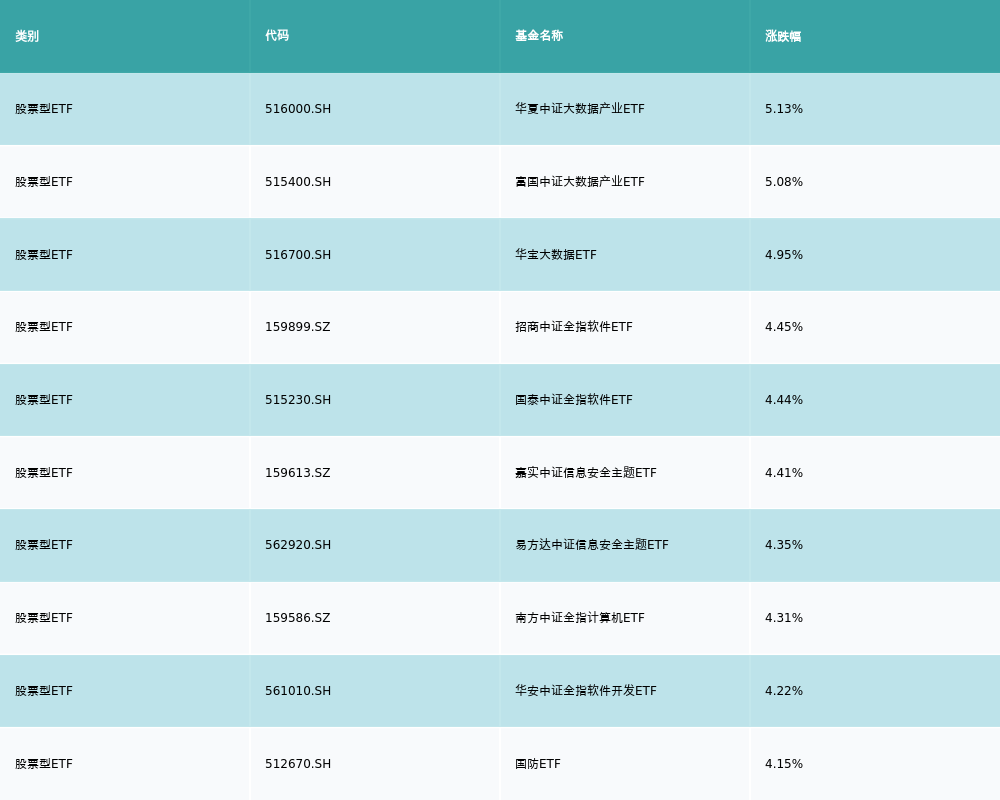Click fund name 嘉实中证信息安全主题ETF
Image resolution: width=1000 pixels, height=800 pixels.
point(585,473)
